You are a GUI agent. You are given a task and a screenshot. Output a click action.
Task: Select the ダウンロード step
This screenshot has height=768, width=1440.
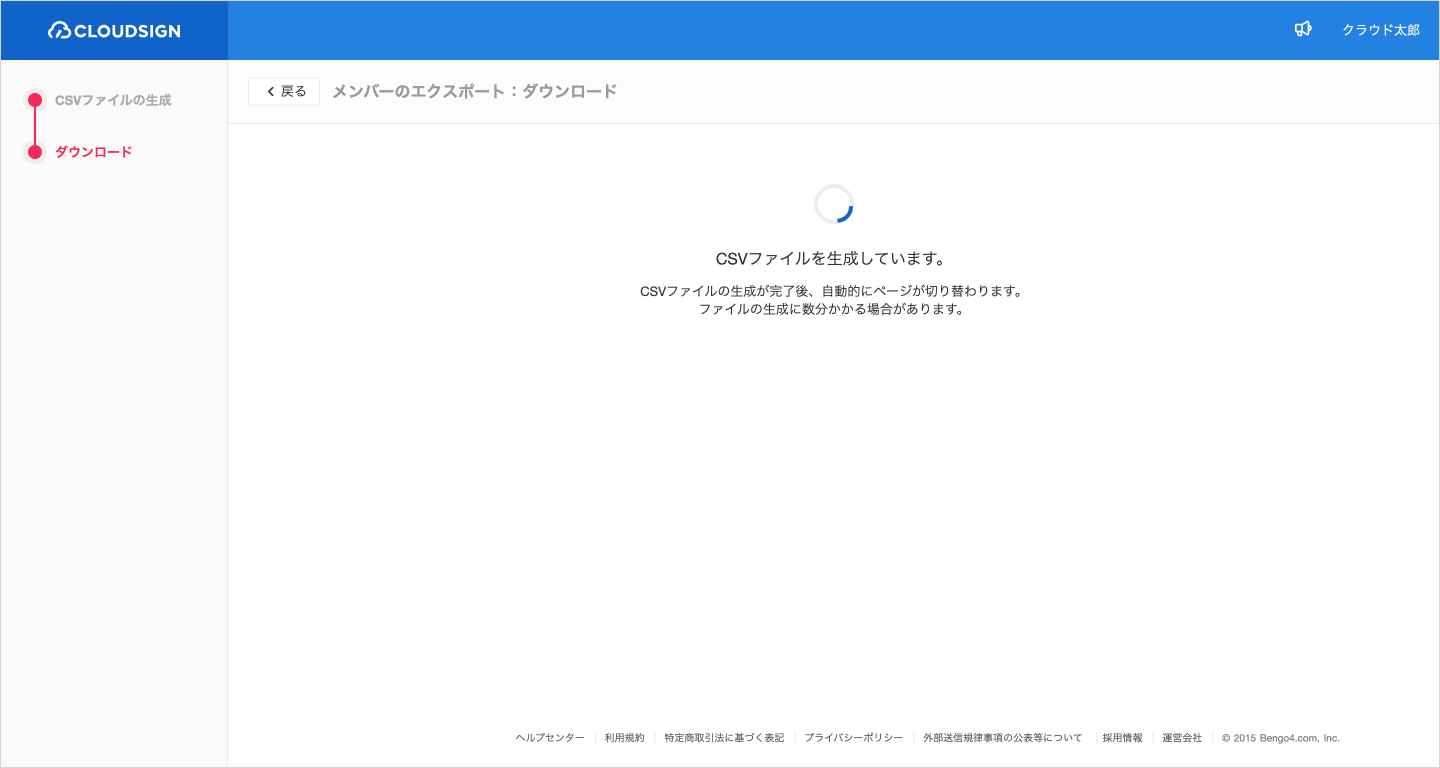click(x=93, y=152)
